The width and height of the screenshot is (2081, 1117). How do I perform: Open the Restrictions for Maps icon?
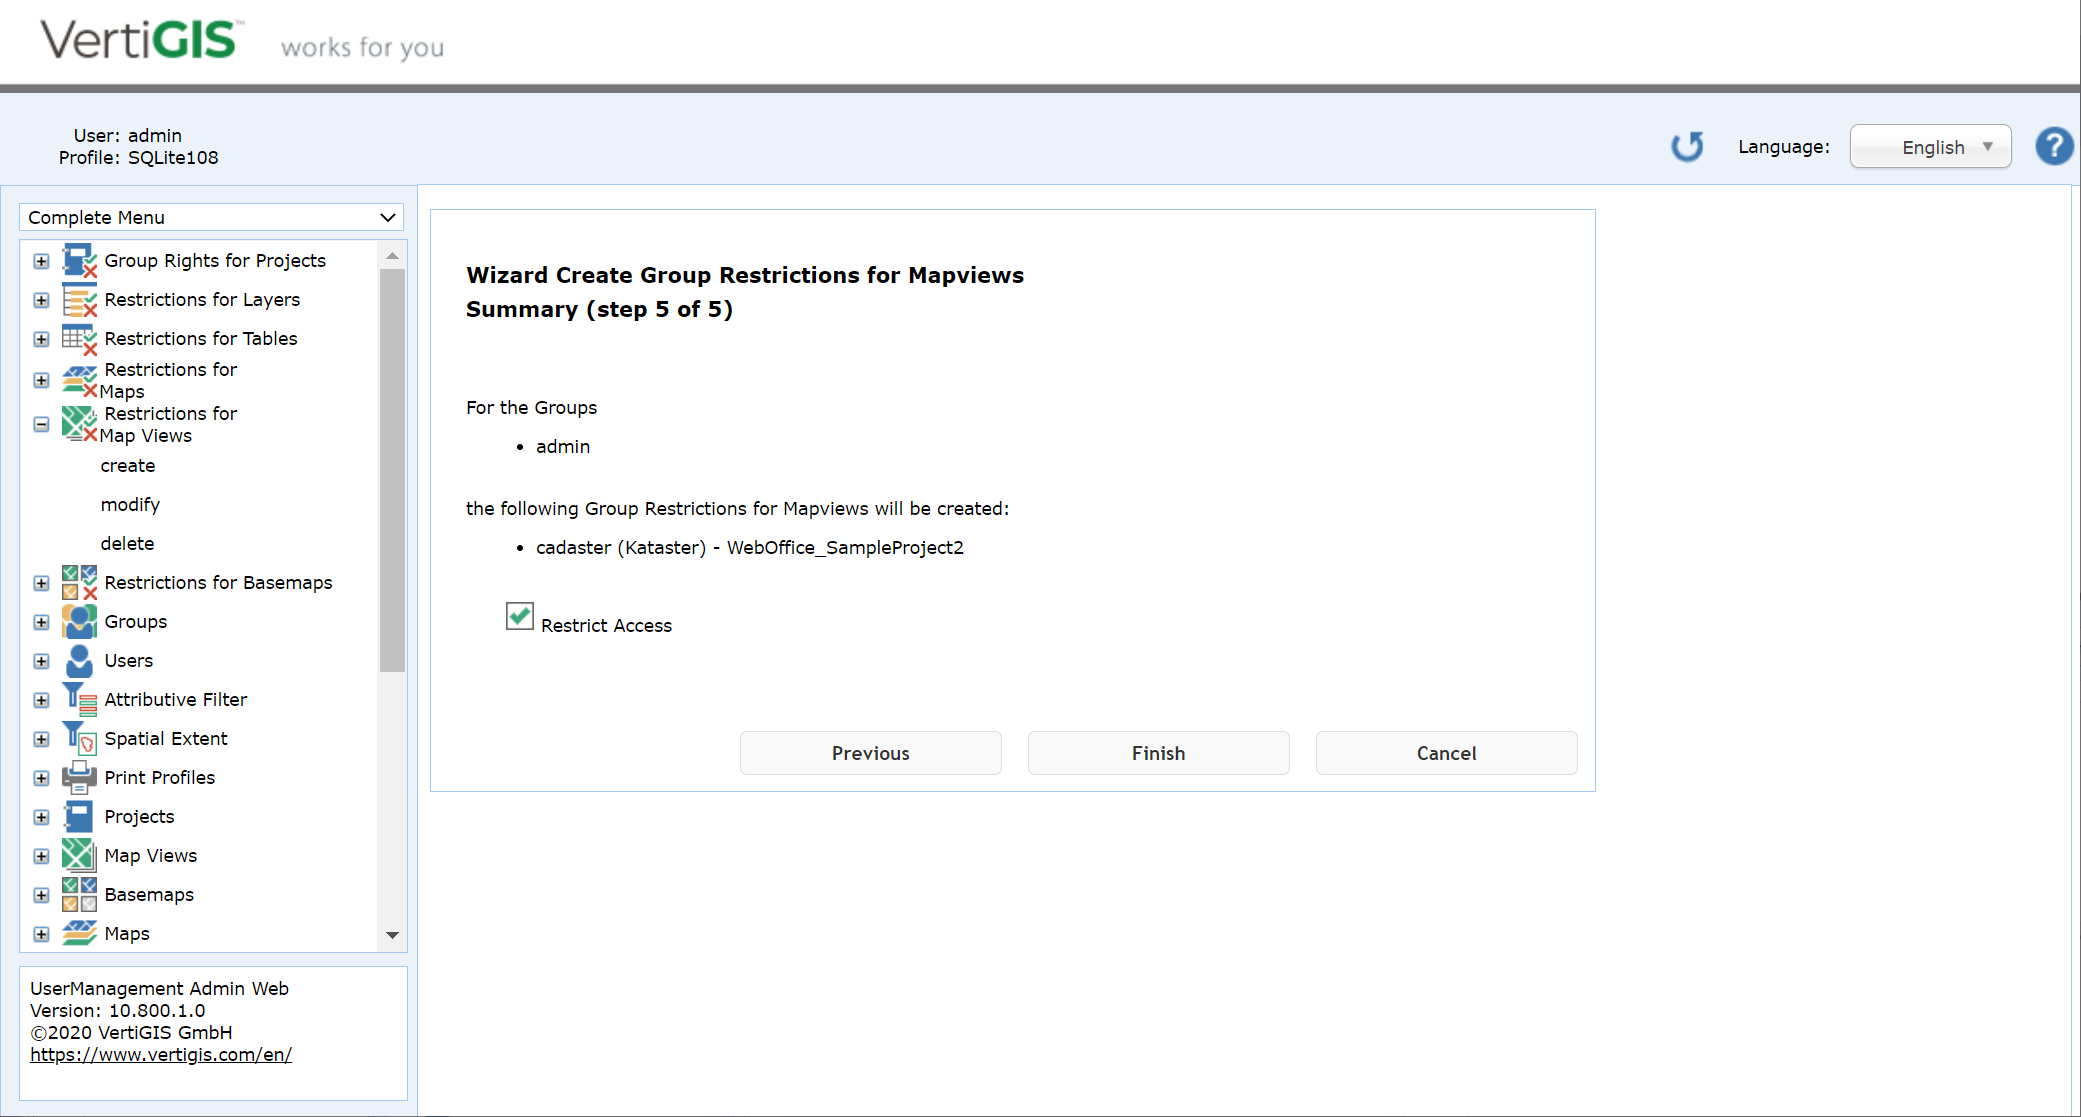(80, 378)
